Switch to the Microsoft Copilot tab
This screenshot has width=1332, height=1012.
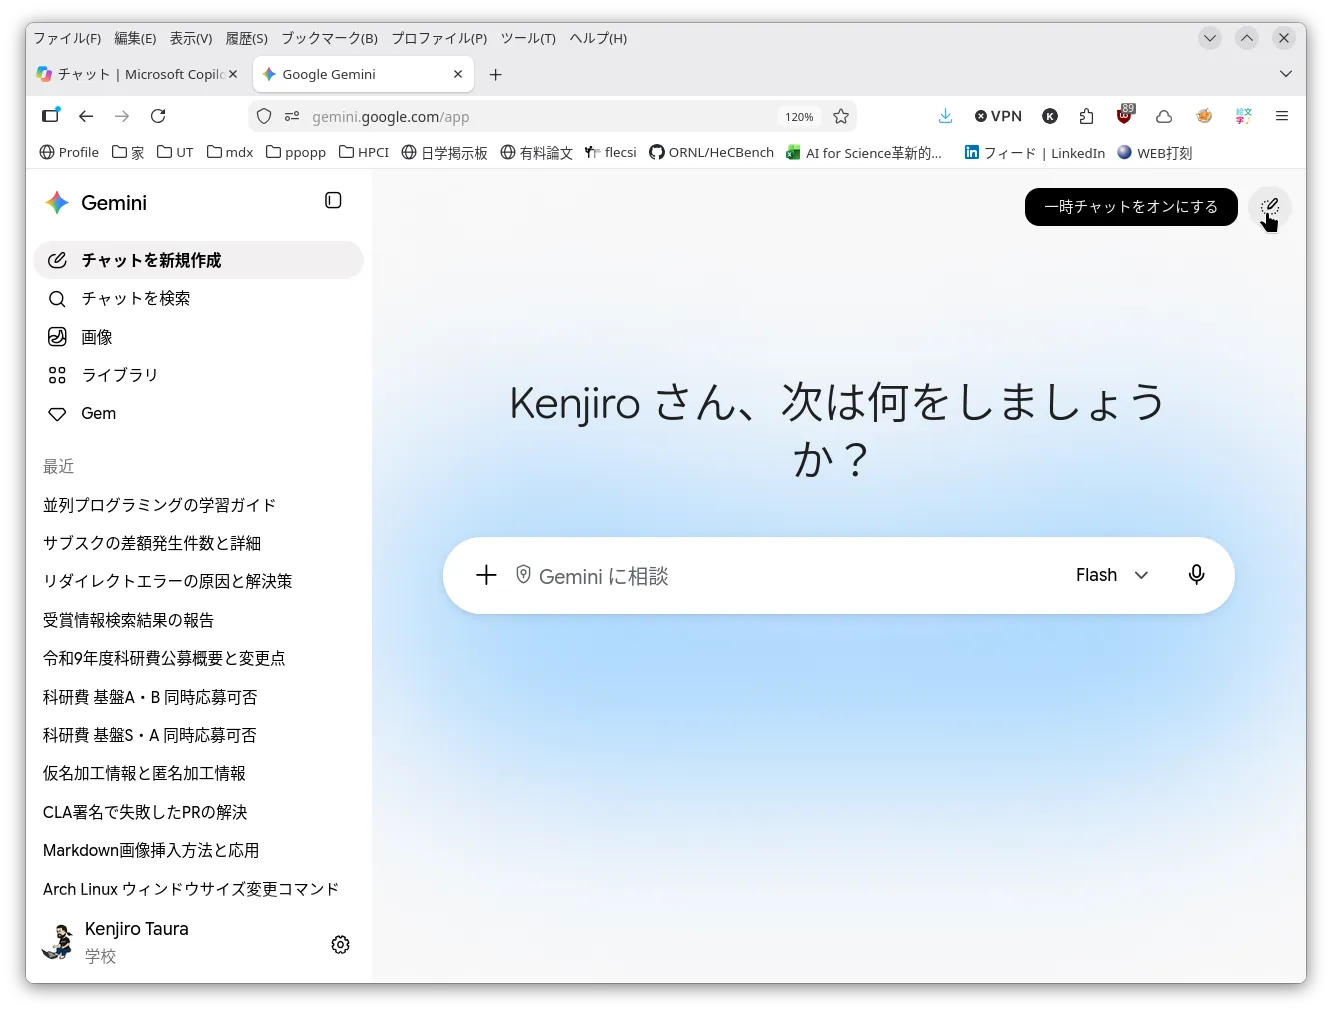click(139, 74)
